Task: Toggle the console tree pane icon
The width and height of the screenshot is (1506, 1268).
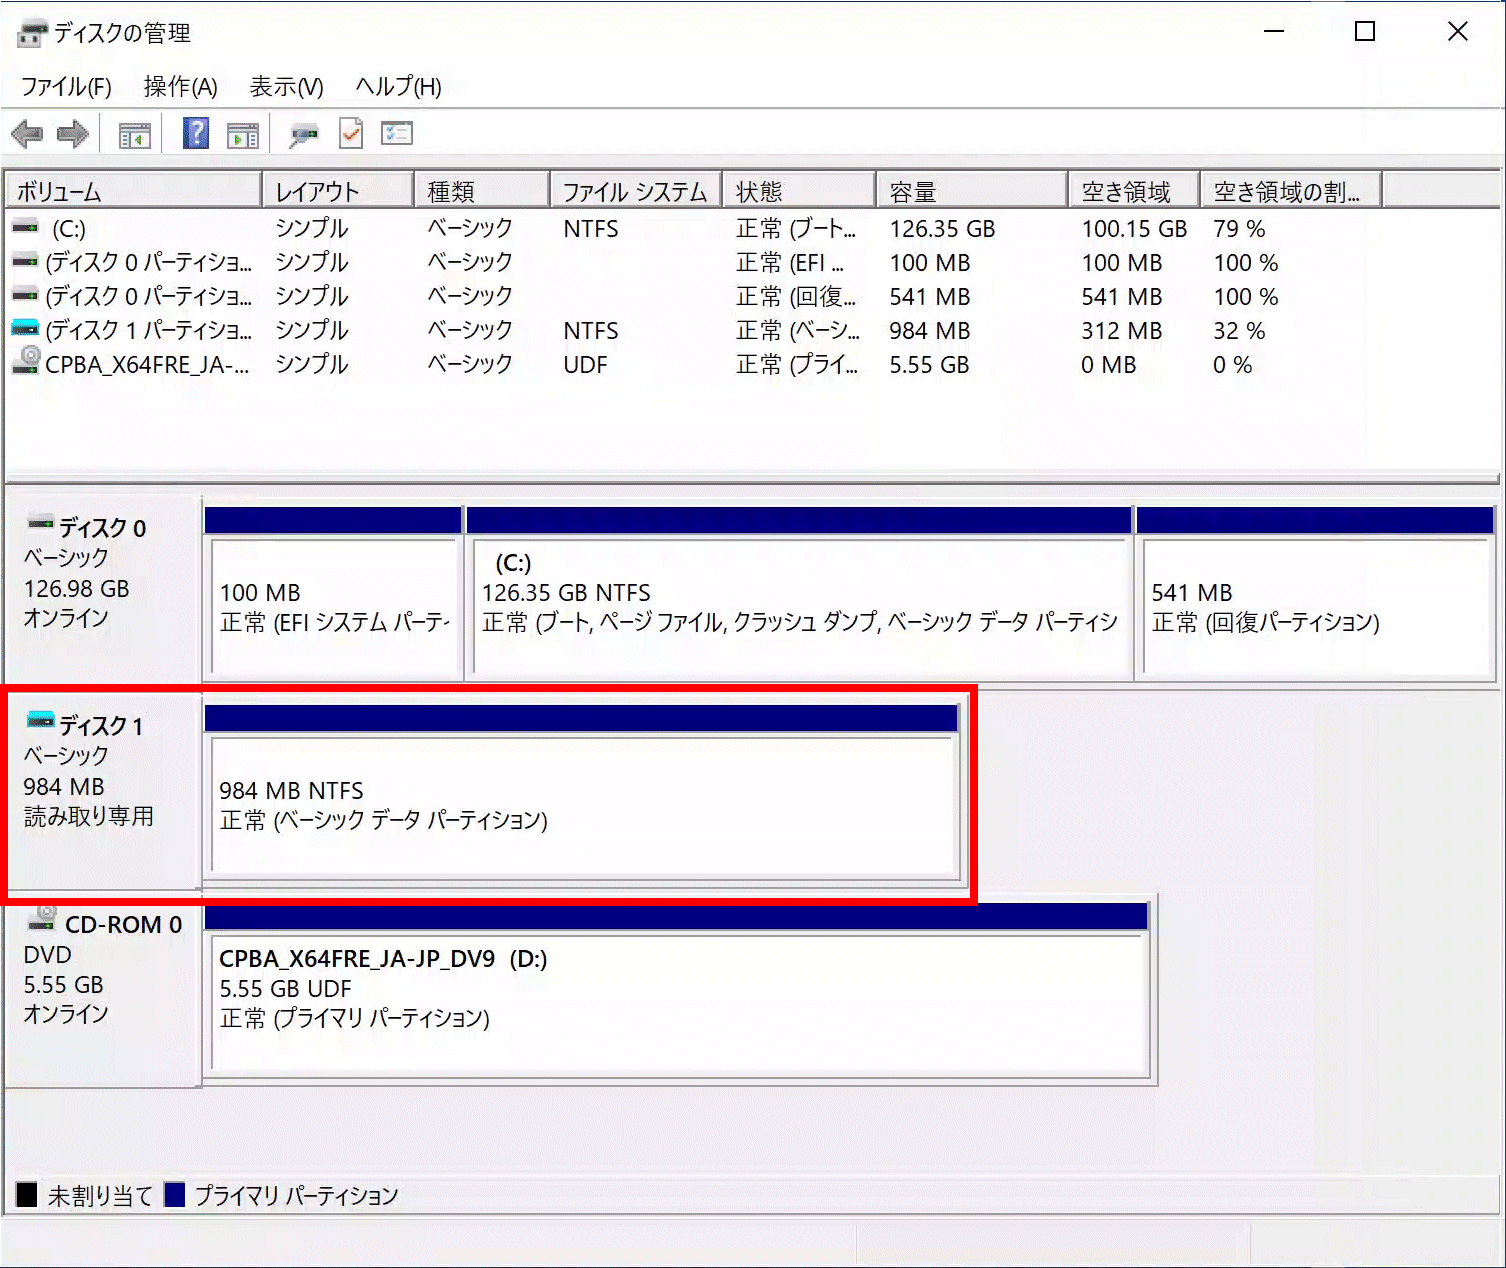Action: (135, 134)
